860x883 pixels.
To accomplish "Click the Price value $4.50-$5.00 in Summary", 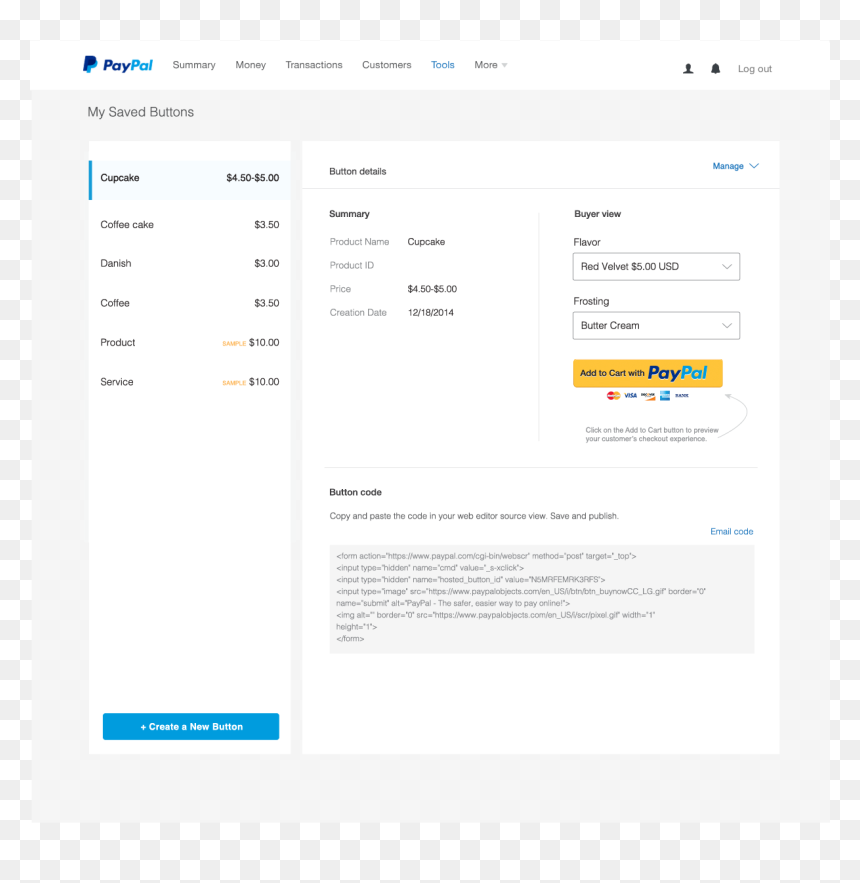I will click(x=432, y=289).
